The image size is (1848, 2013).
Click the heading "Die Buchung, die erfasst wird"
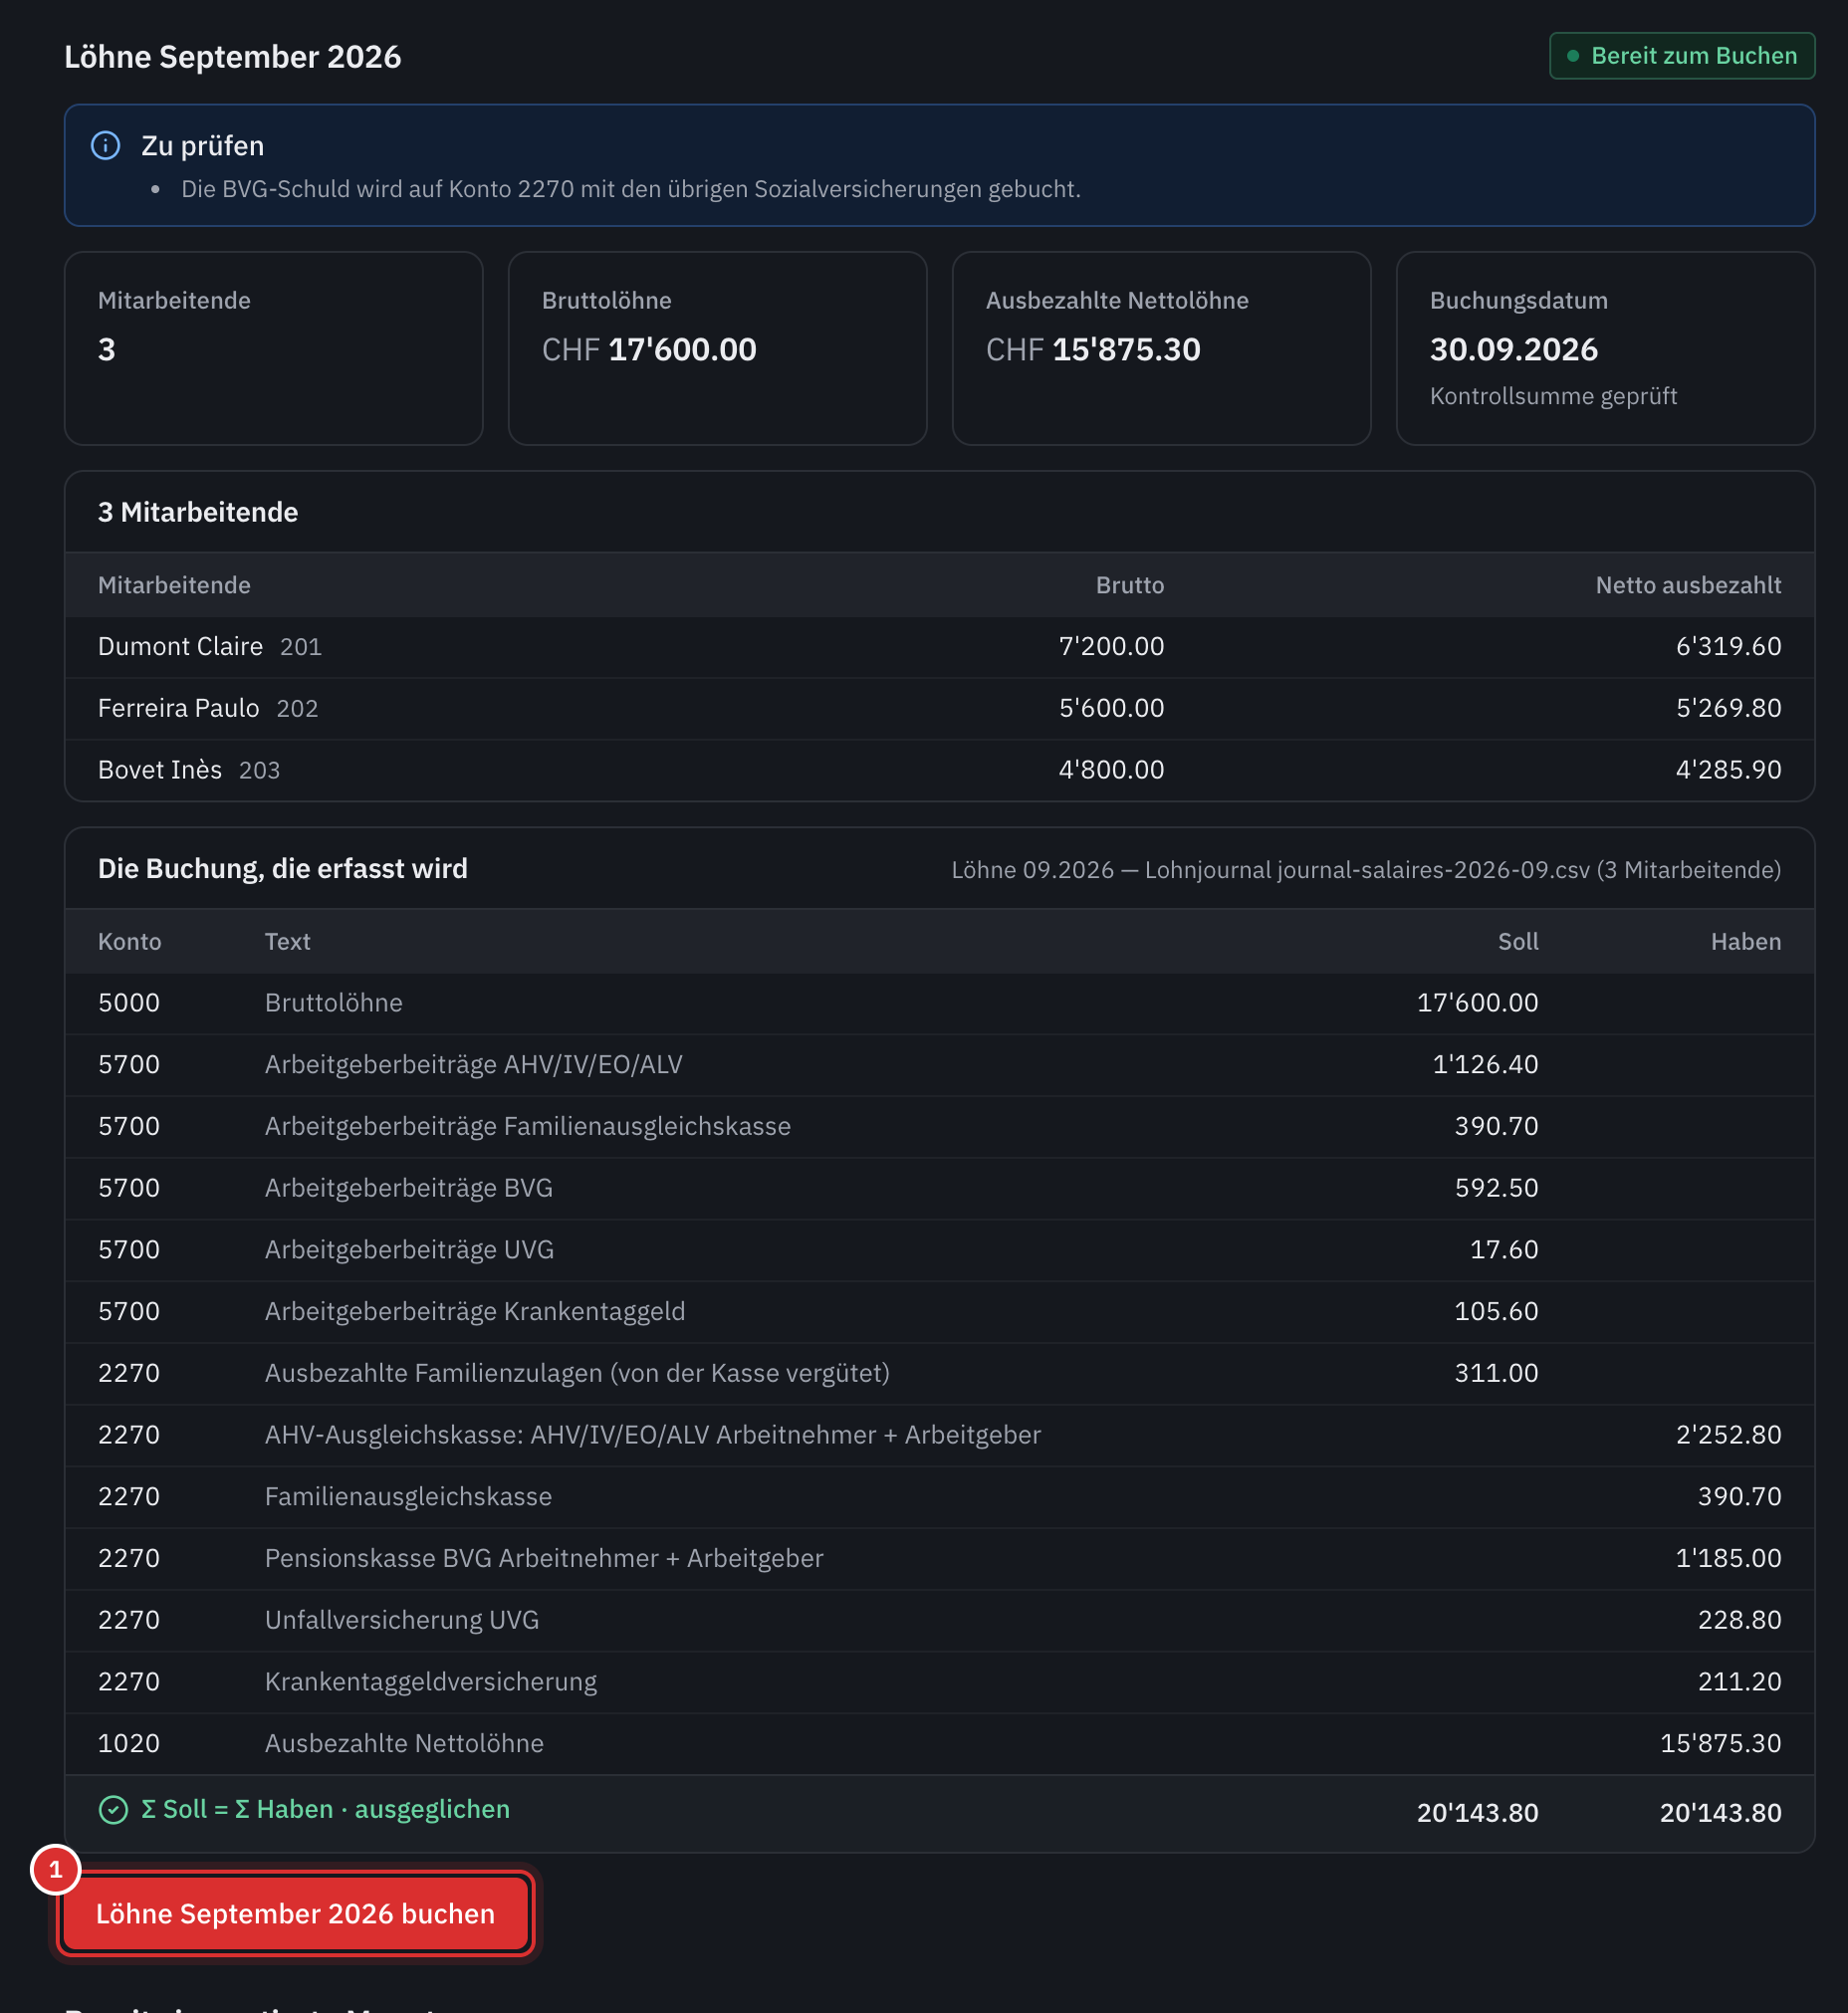pos(283,868)
